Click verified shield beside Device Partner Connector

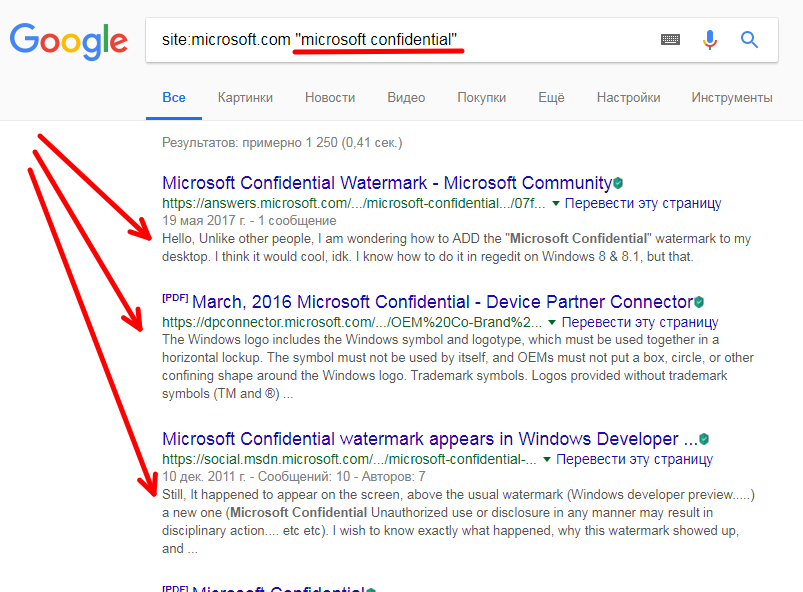pyautogui.click(x=699, y=302)
